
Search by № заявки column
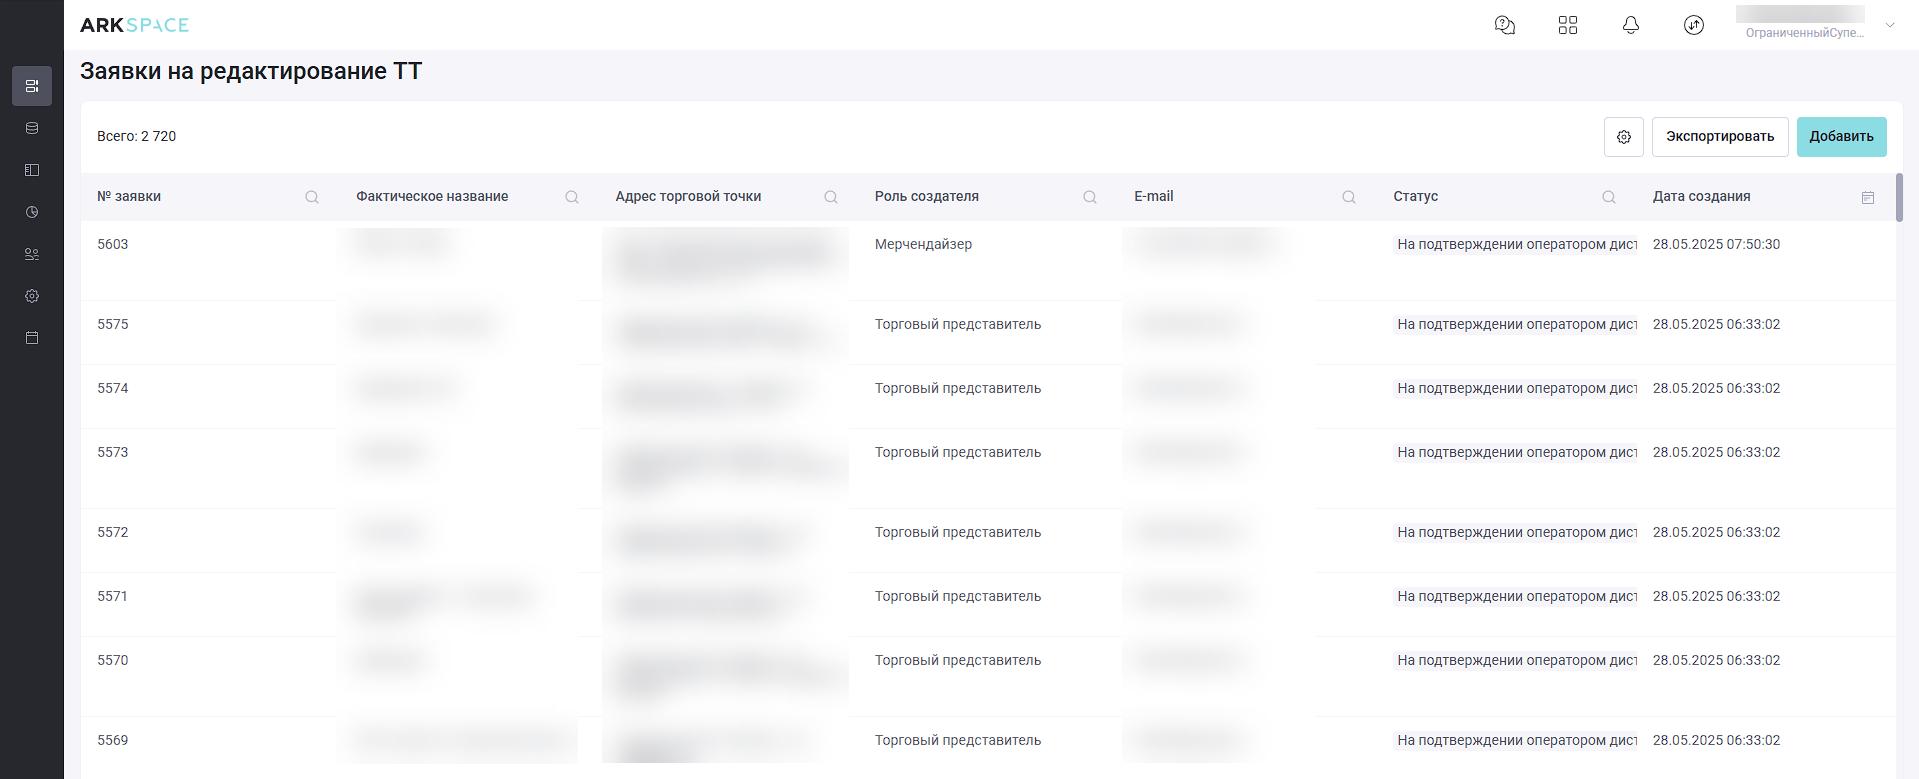(312, 197)
